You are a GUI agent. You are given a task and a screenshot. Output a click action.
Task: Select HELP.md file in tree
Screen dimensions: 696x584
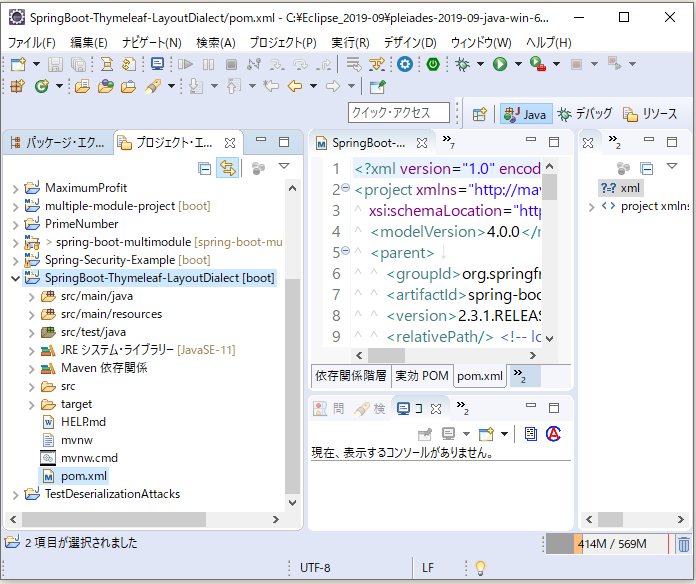point(83,422)
